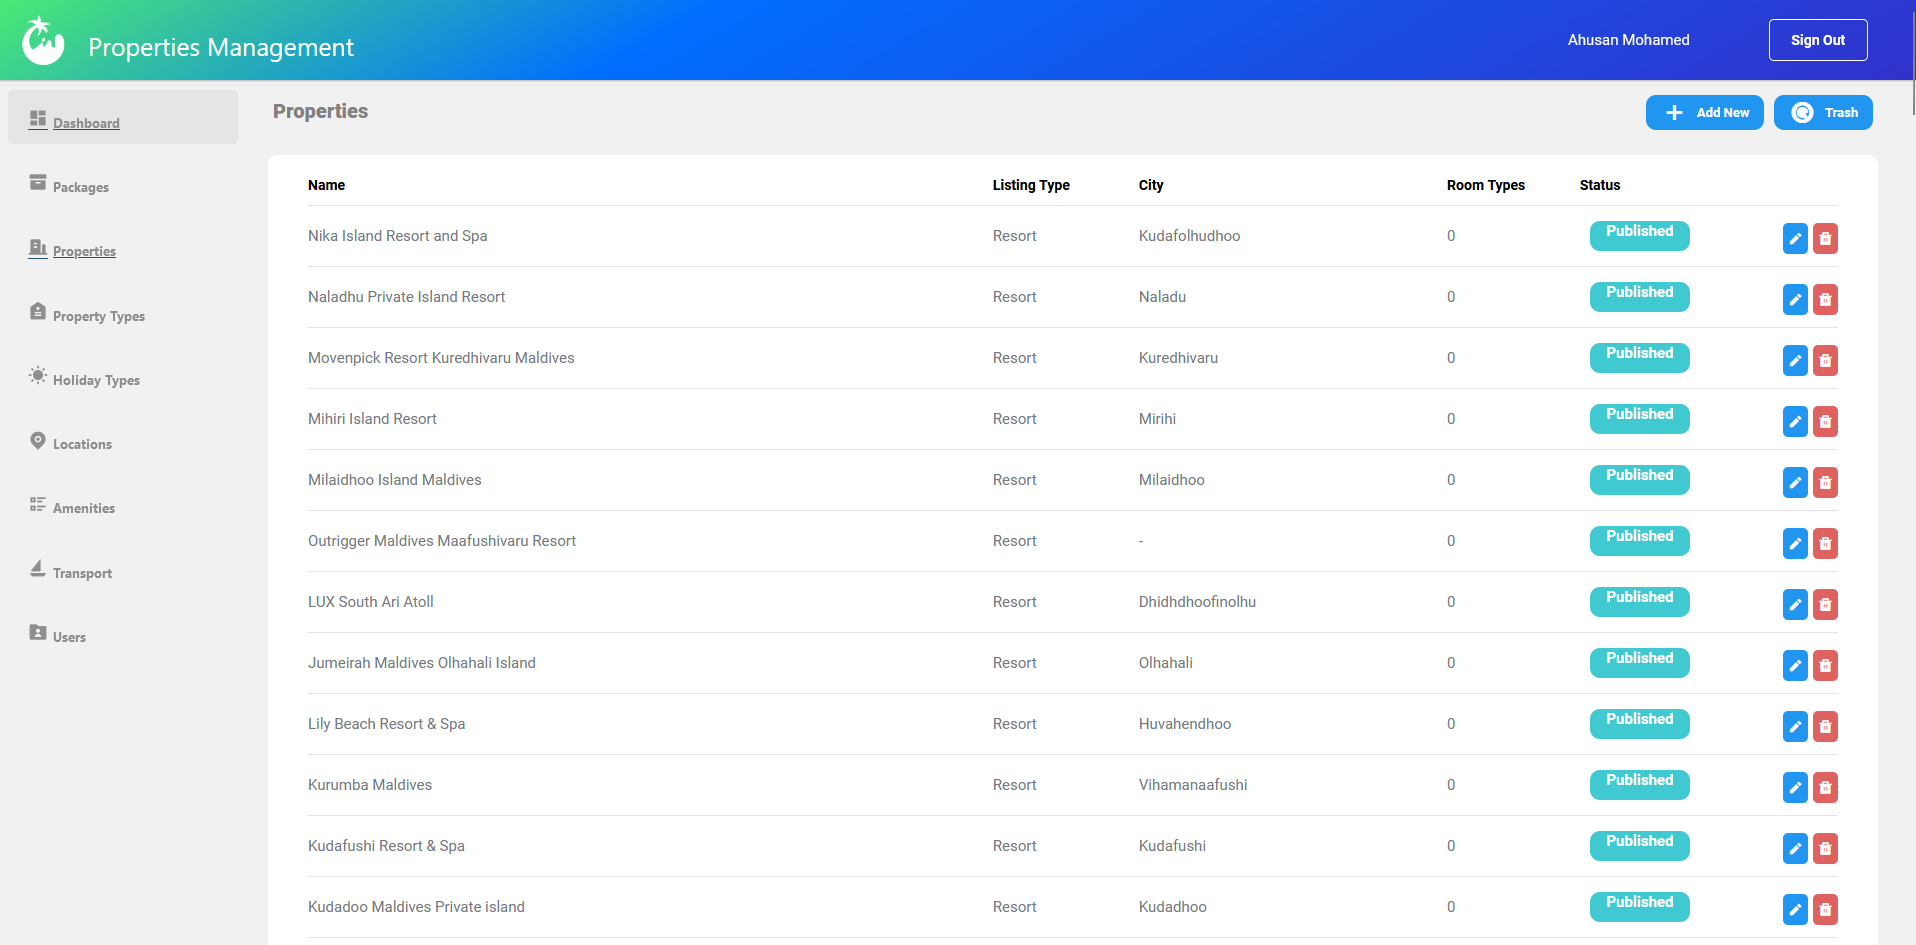Edit Jumeirah Maldives Olhahali Island
1916x945 pixels.
click(1795, 665)
